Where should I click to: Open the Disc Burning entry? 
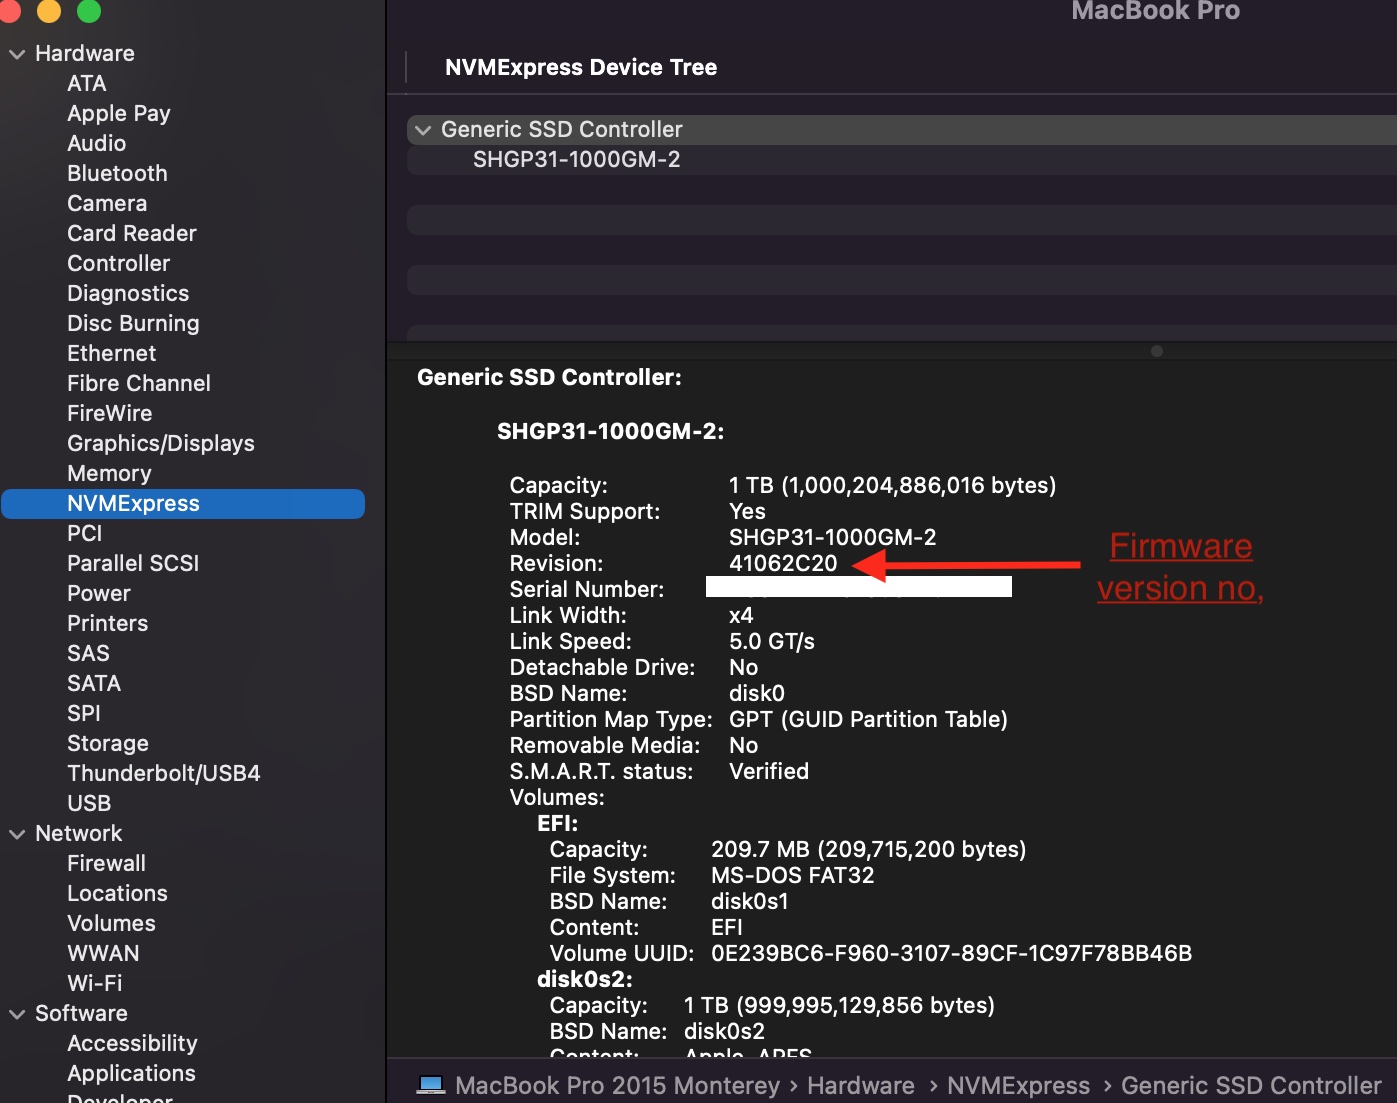[x=133, y=324]
